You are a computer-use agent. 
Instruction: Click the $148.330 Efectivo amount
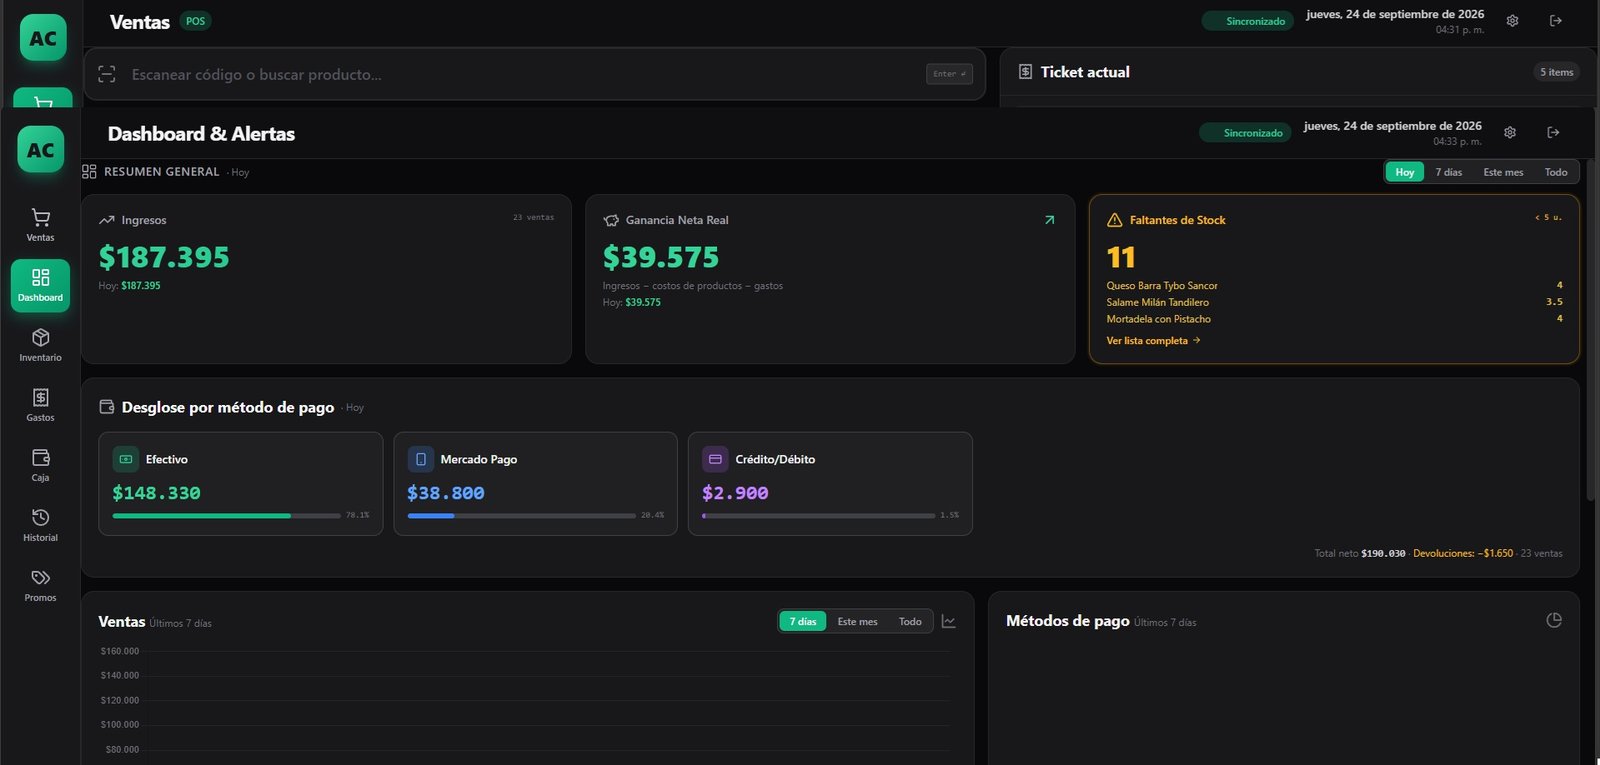point(156,493)
